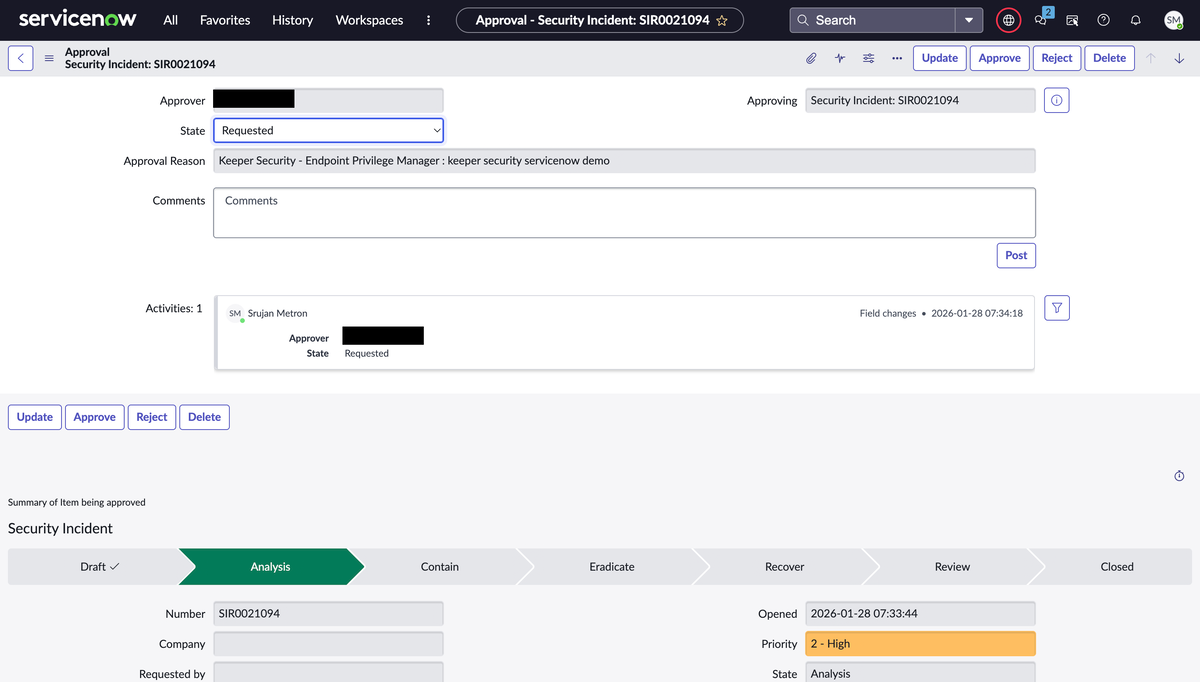Click into the Comments text area
This screenshot has height=682, width=1200.
point(624,212)
